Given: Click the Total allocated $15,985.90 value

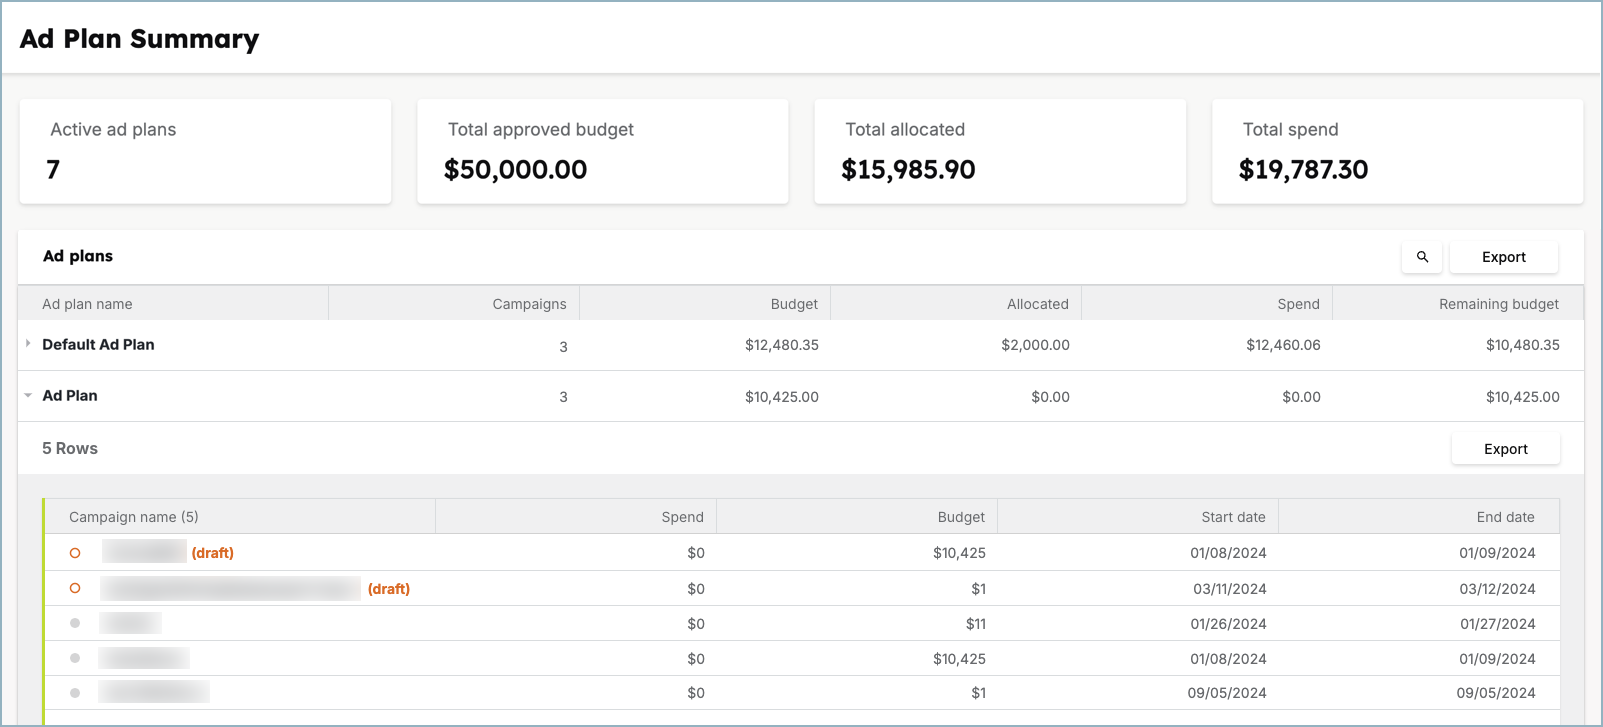Looking at the screenshot, I should click(908, 170).
